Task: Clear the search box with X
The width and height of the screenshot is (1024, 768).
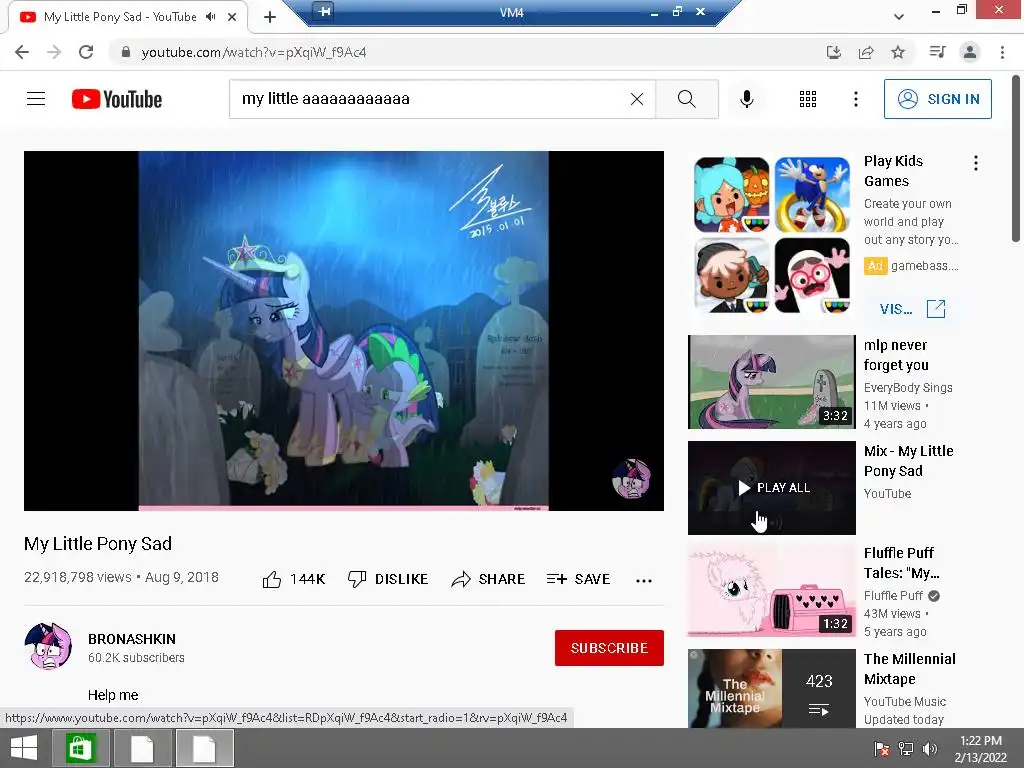Action: (637, 99)
